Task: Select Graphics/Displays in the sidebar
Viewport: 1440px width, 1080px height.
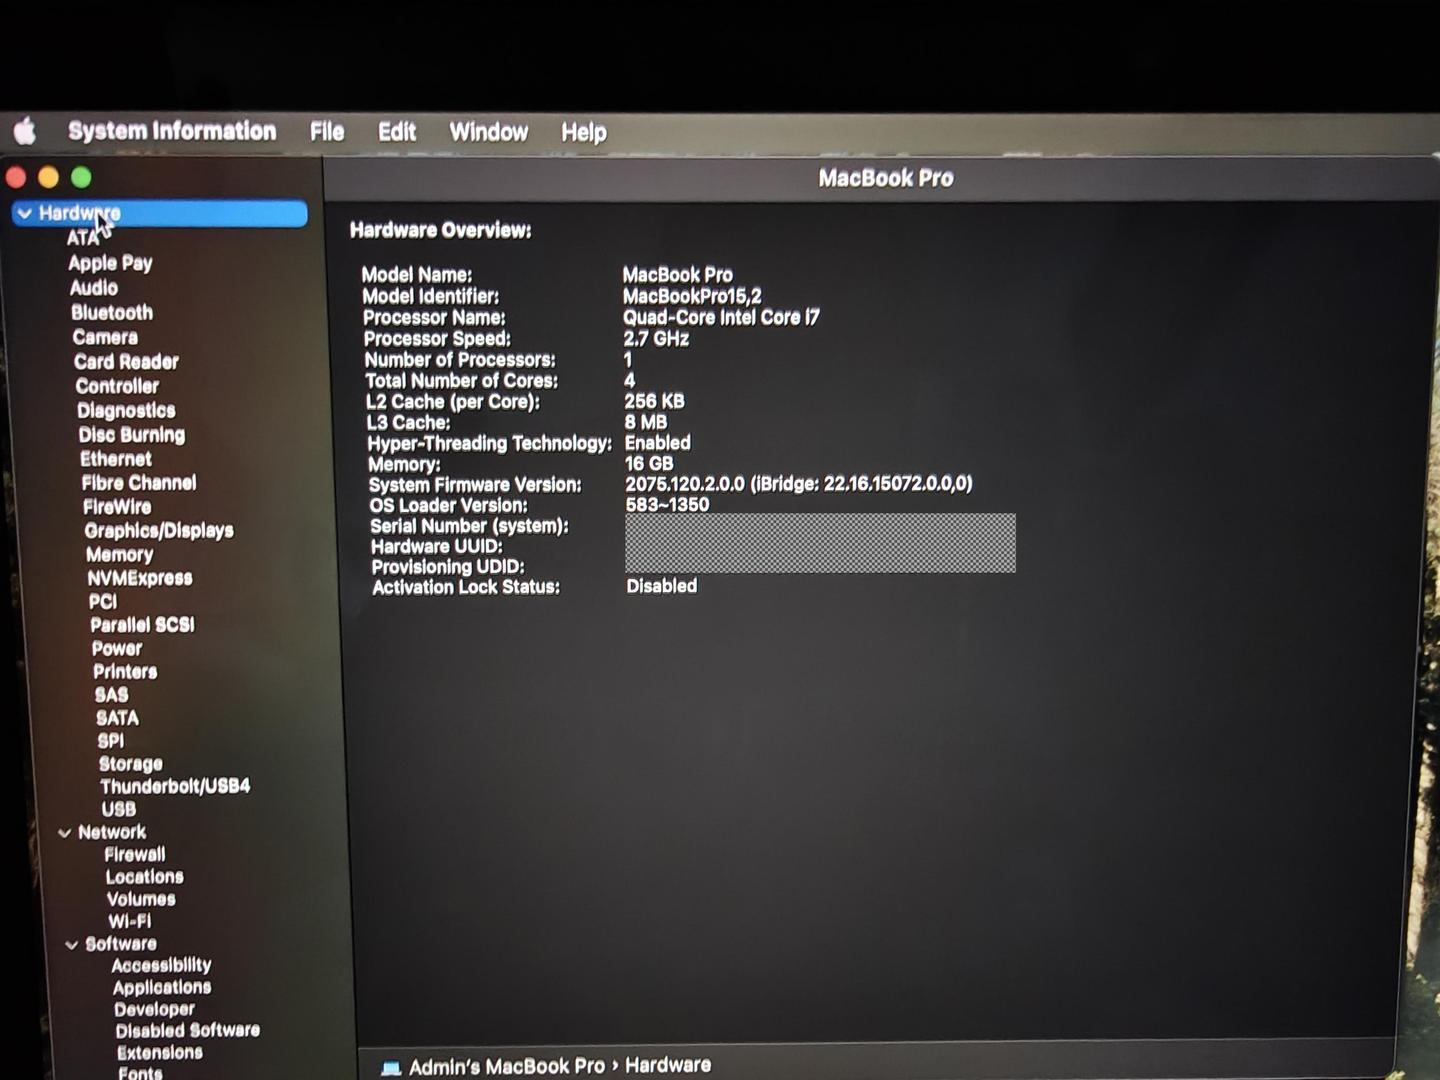Action: click(159, 531)
